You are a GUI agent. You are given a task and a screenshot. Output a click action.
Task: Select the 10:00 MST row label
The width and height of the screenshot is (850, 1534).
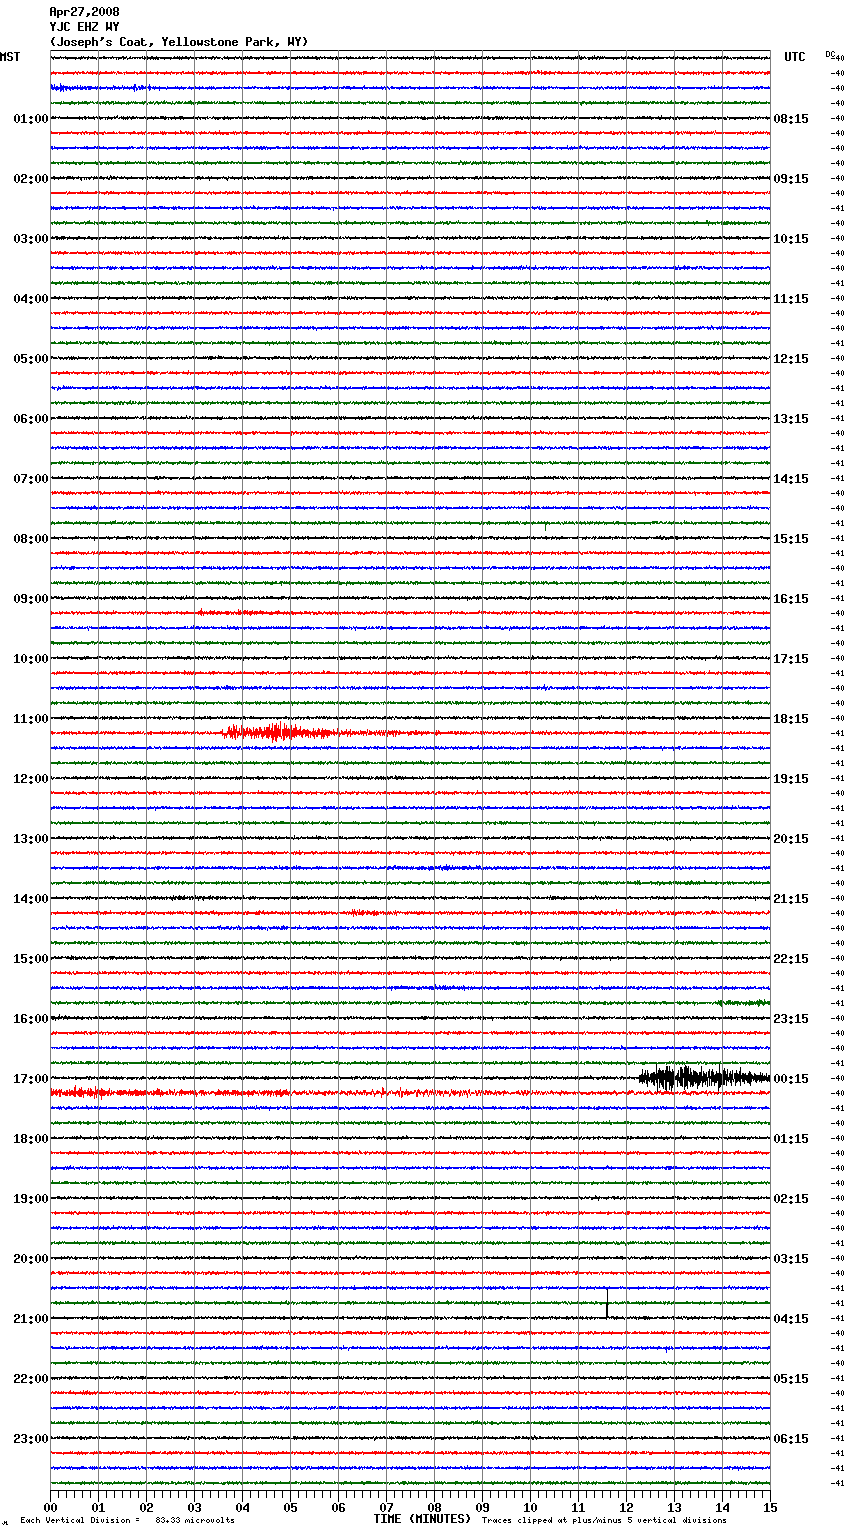pos(30,659)
